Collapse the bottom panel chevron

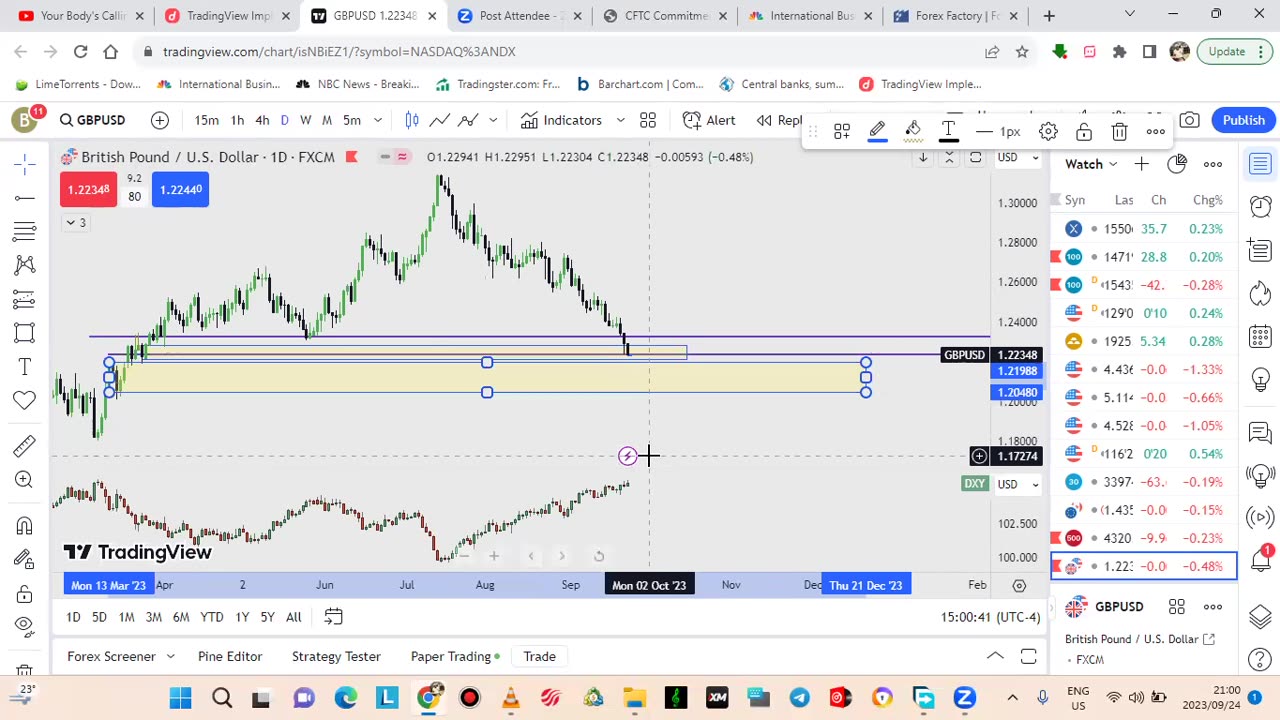click(x=995, y=657)
